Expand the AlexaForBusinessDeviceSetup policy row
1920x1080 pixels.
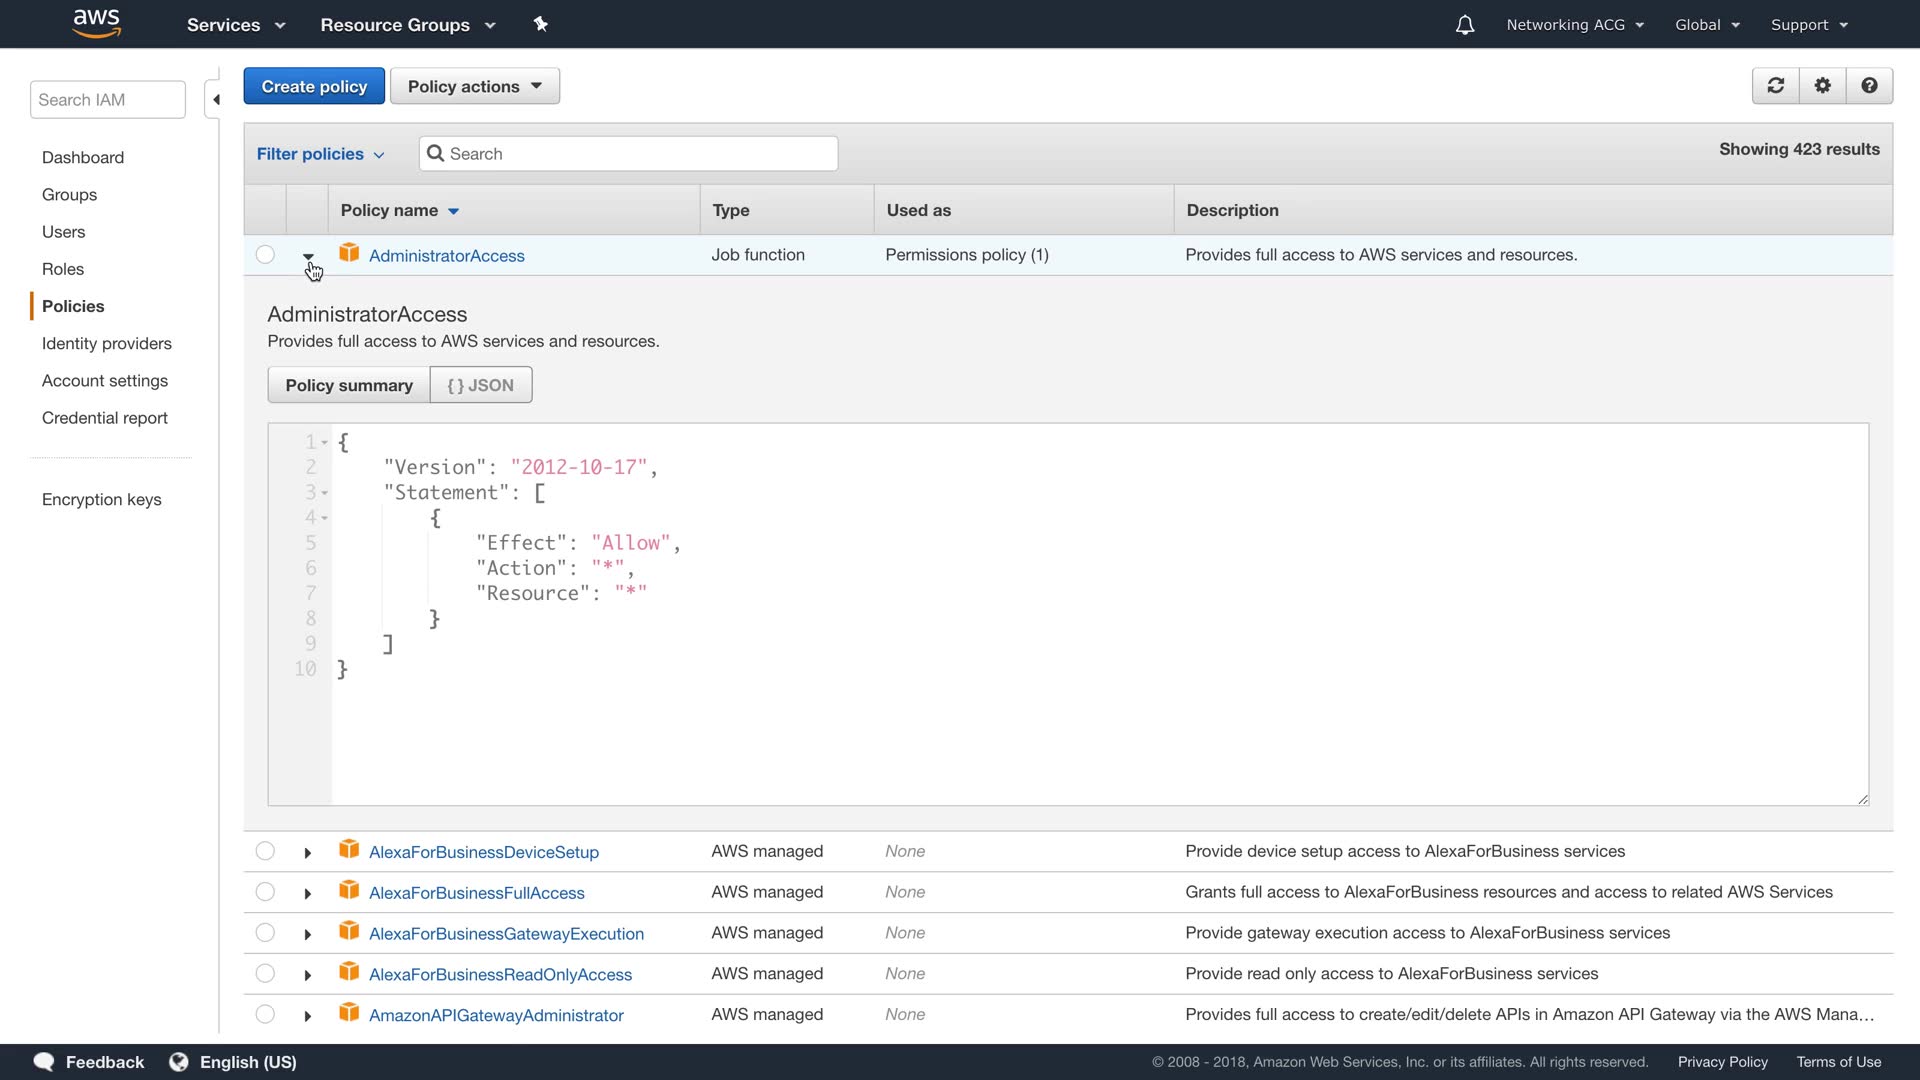[307, 853]
